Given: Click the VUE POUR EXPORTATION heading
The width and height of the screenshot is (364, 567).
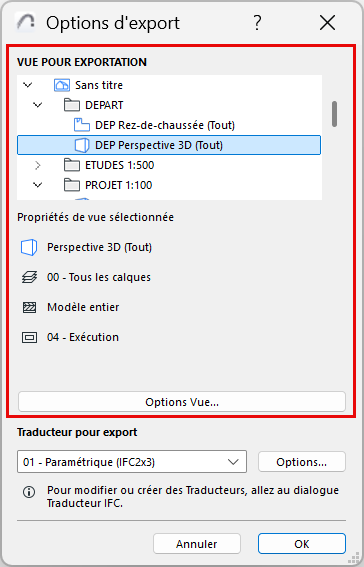Looking at the screenshot, I should (82, 62).
